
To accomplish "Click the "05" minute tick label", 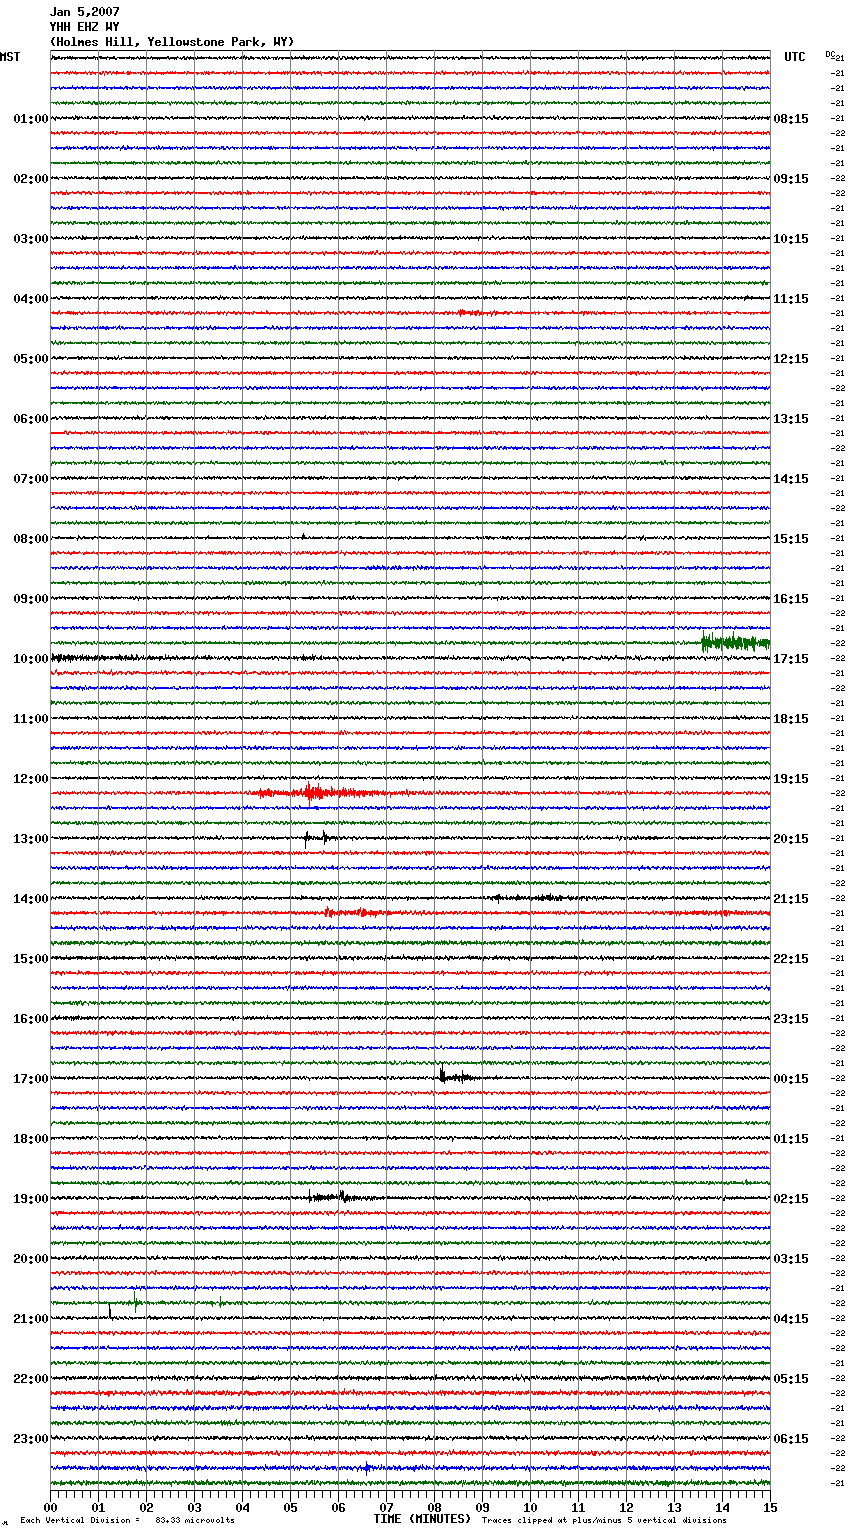I will tap(291, 1508).
